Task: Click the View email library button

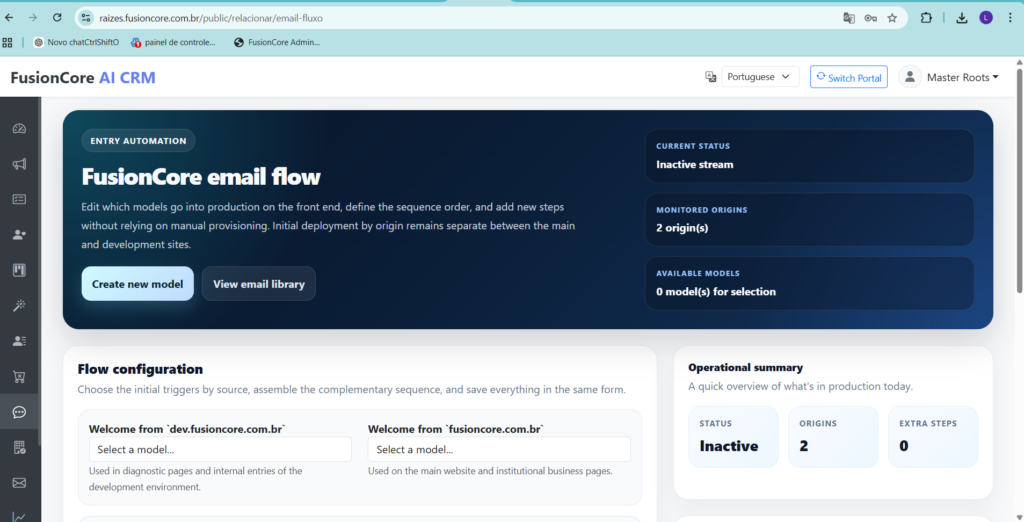Action: pyautogui.click(x=259, y=284)
